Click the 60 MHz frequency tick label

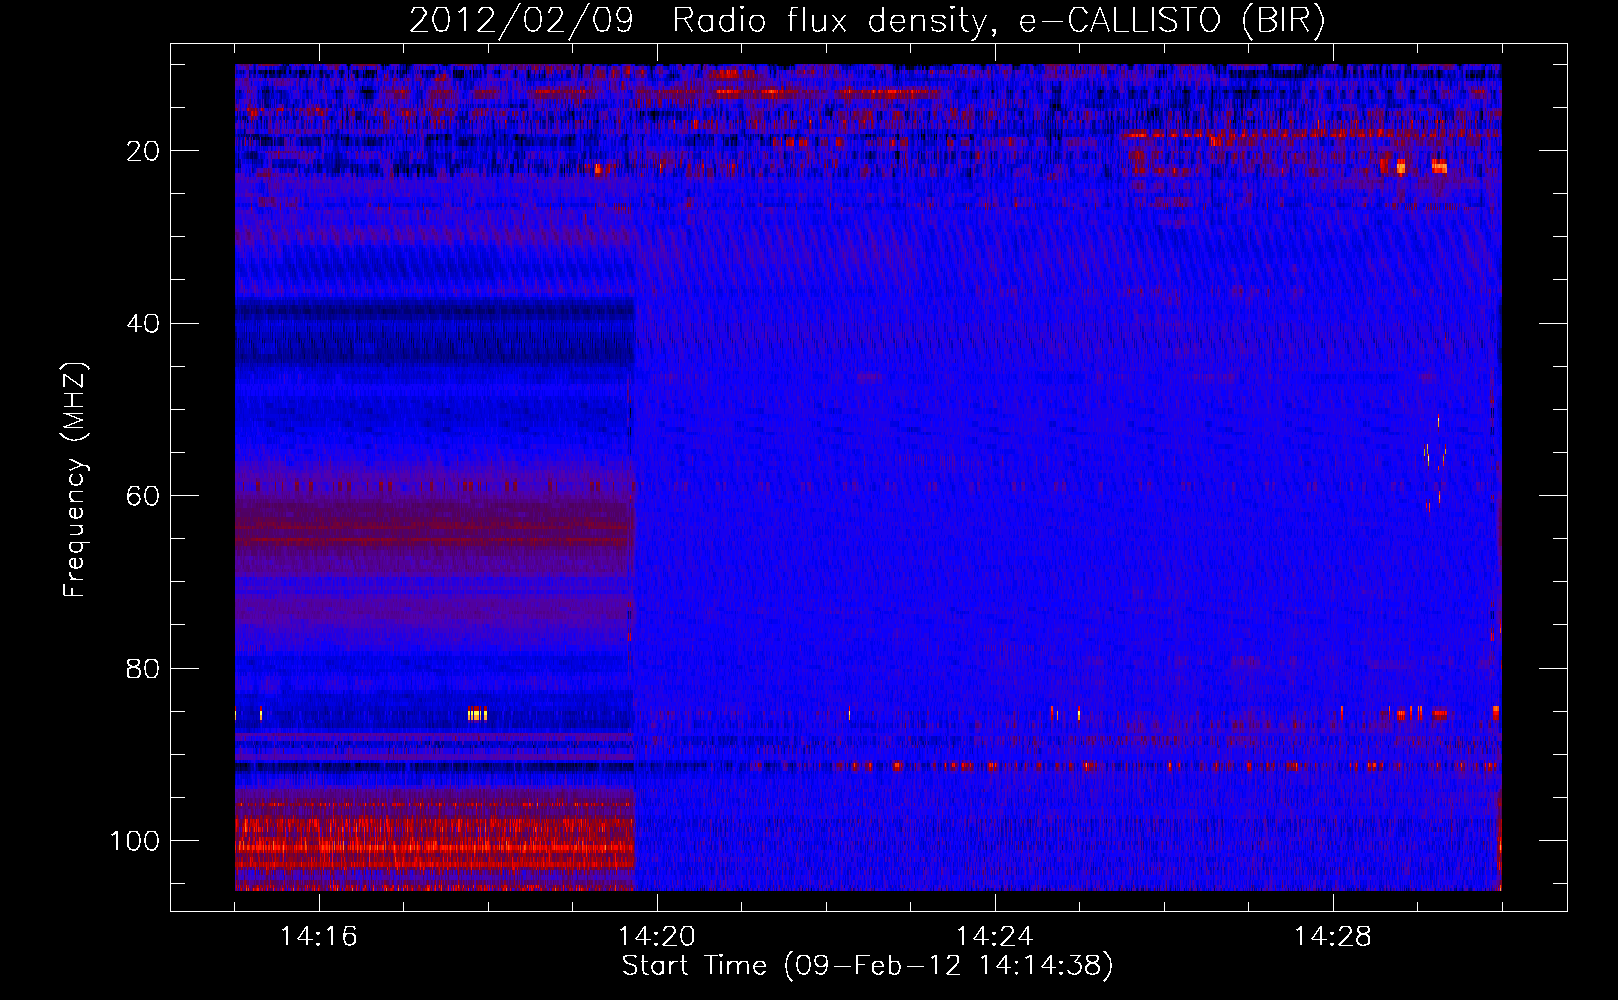[144, 496]
